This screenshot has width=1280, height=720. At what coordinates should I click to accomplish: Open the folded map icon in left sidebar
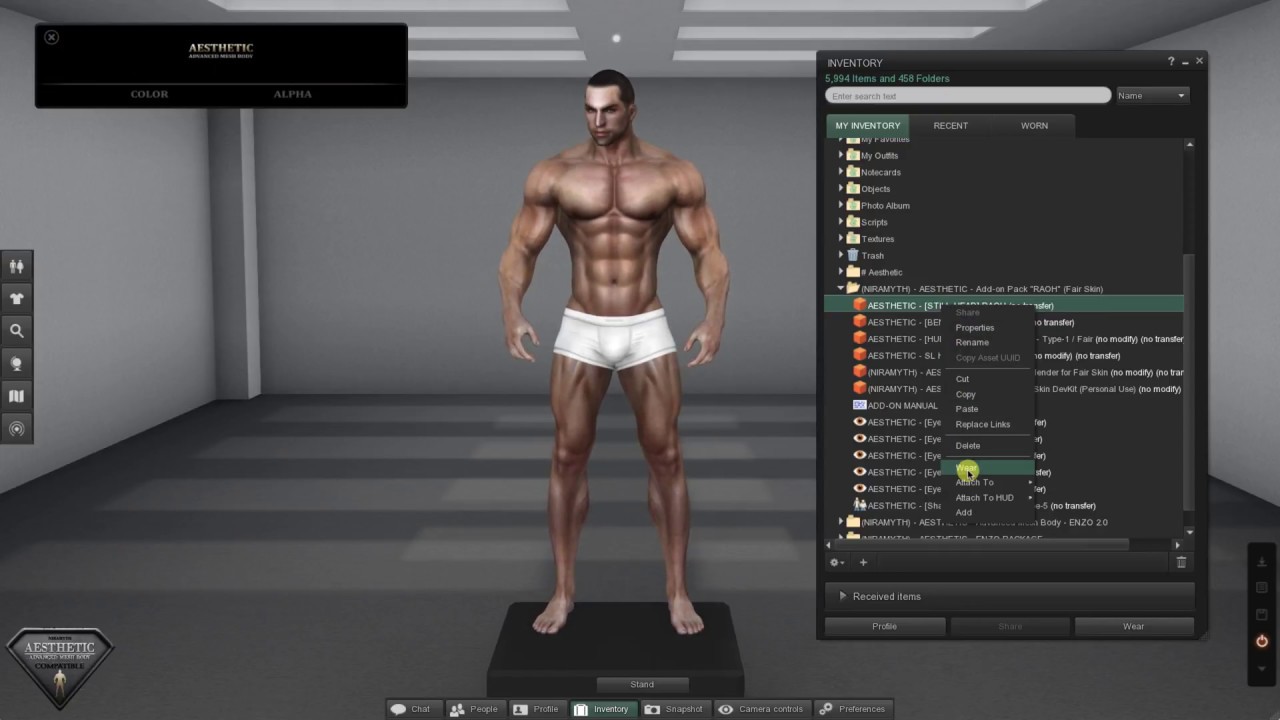click(x=16, y=396)
